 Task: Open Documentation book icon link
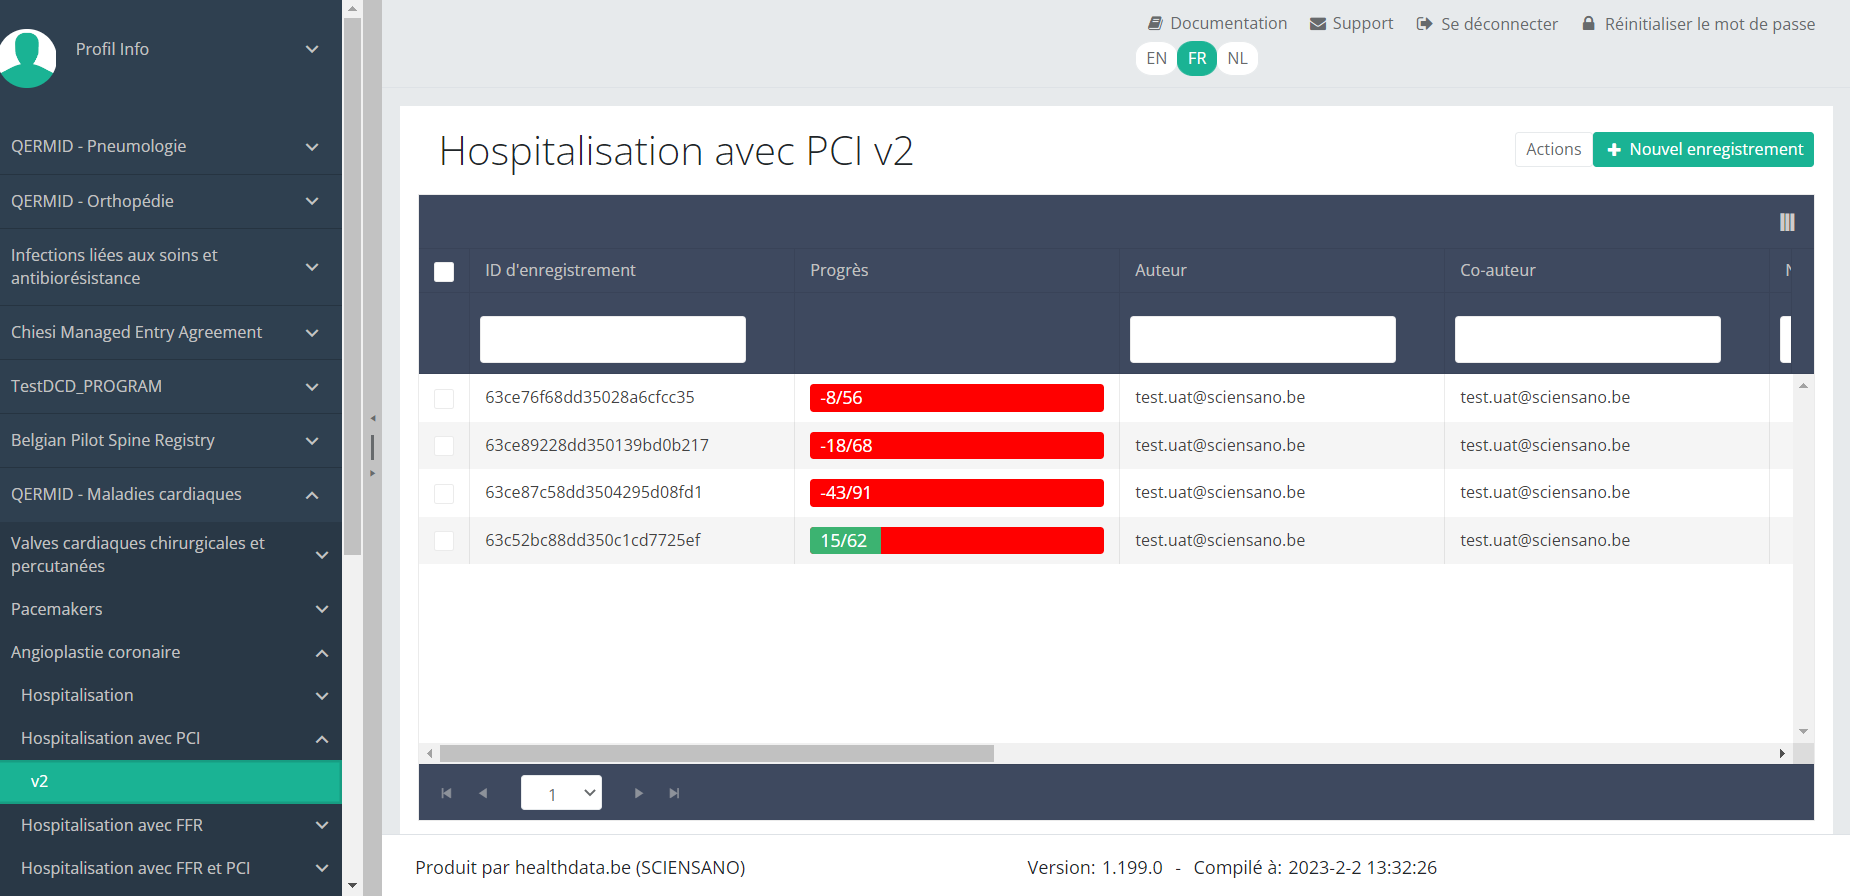[1155, 23]
